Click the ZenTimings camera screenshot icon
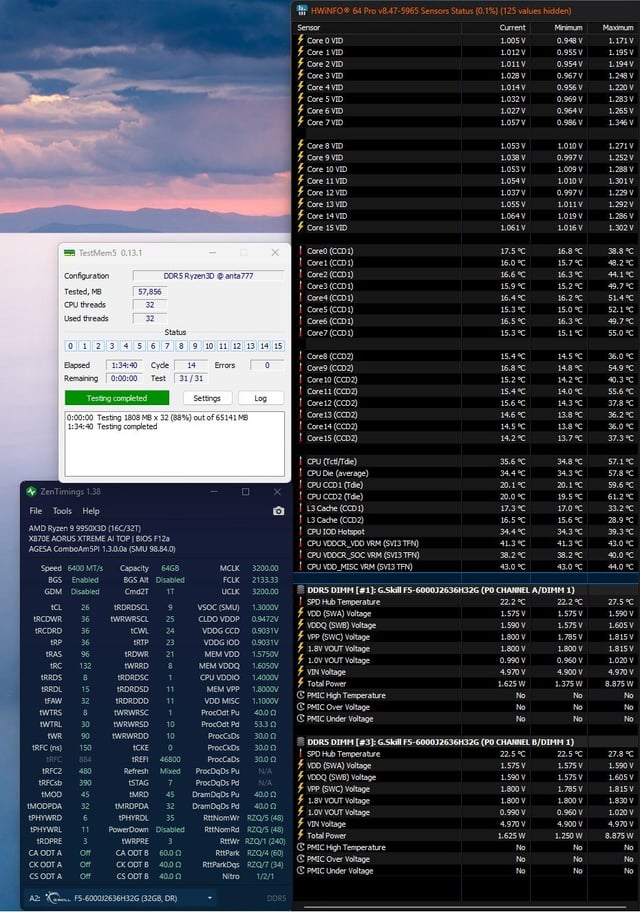Viewport: 640px width, 912px height. 279,511
